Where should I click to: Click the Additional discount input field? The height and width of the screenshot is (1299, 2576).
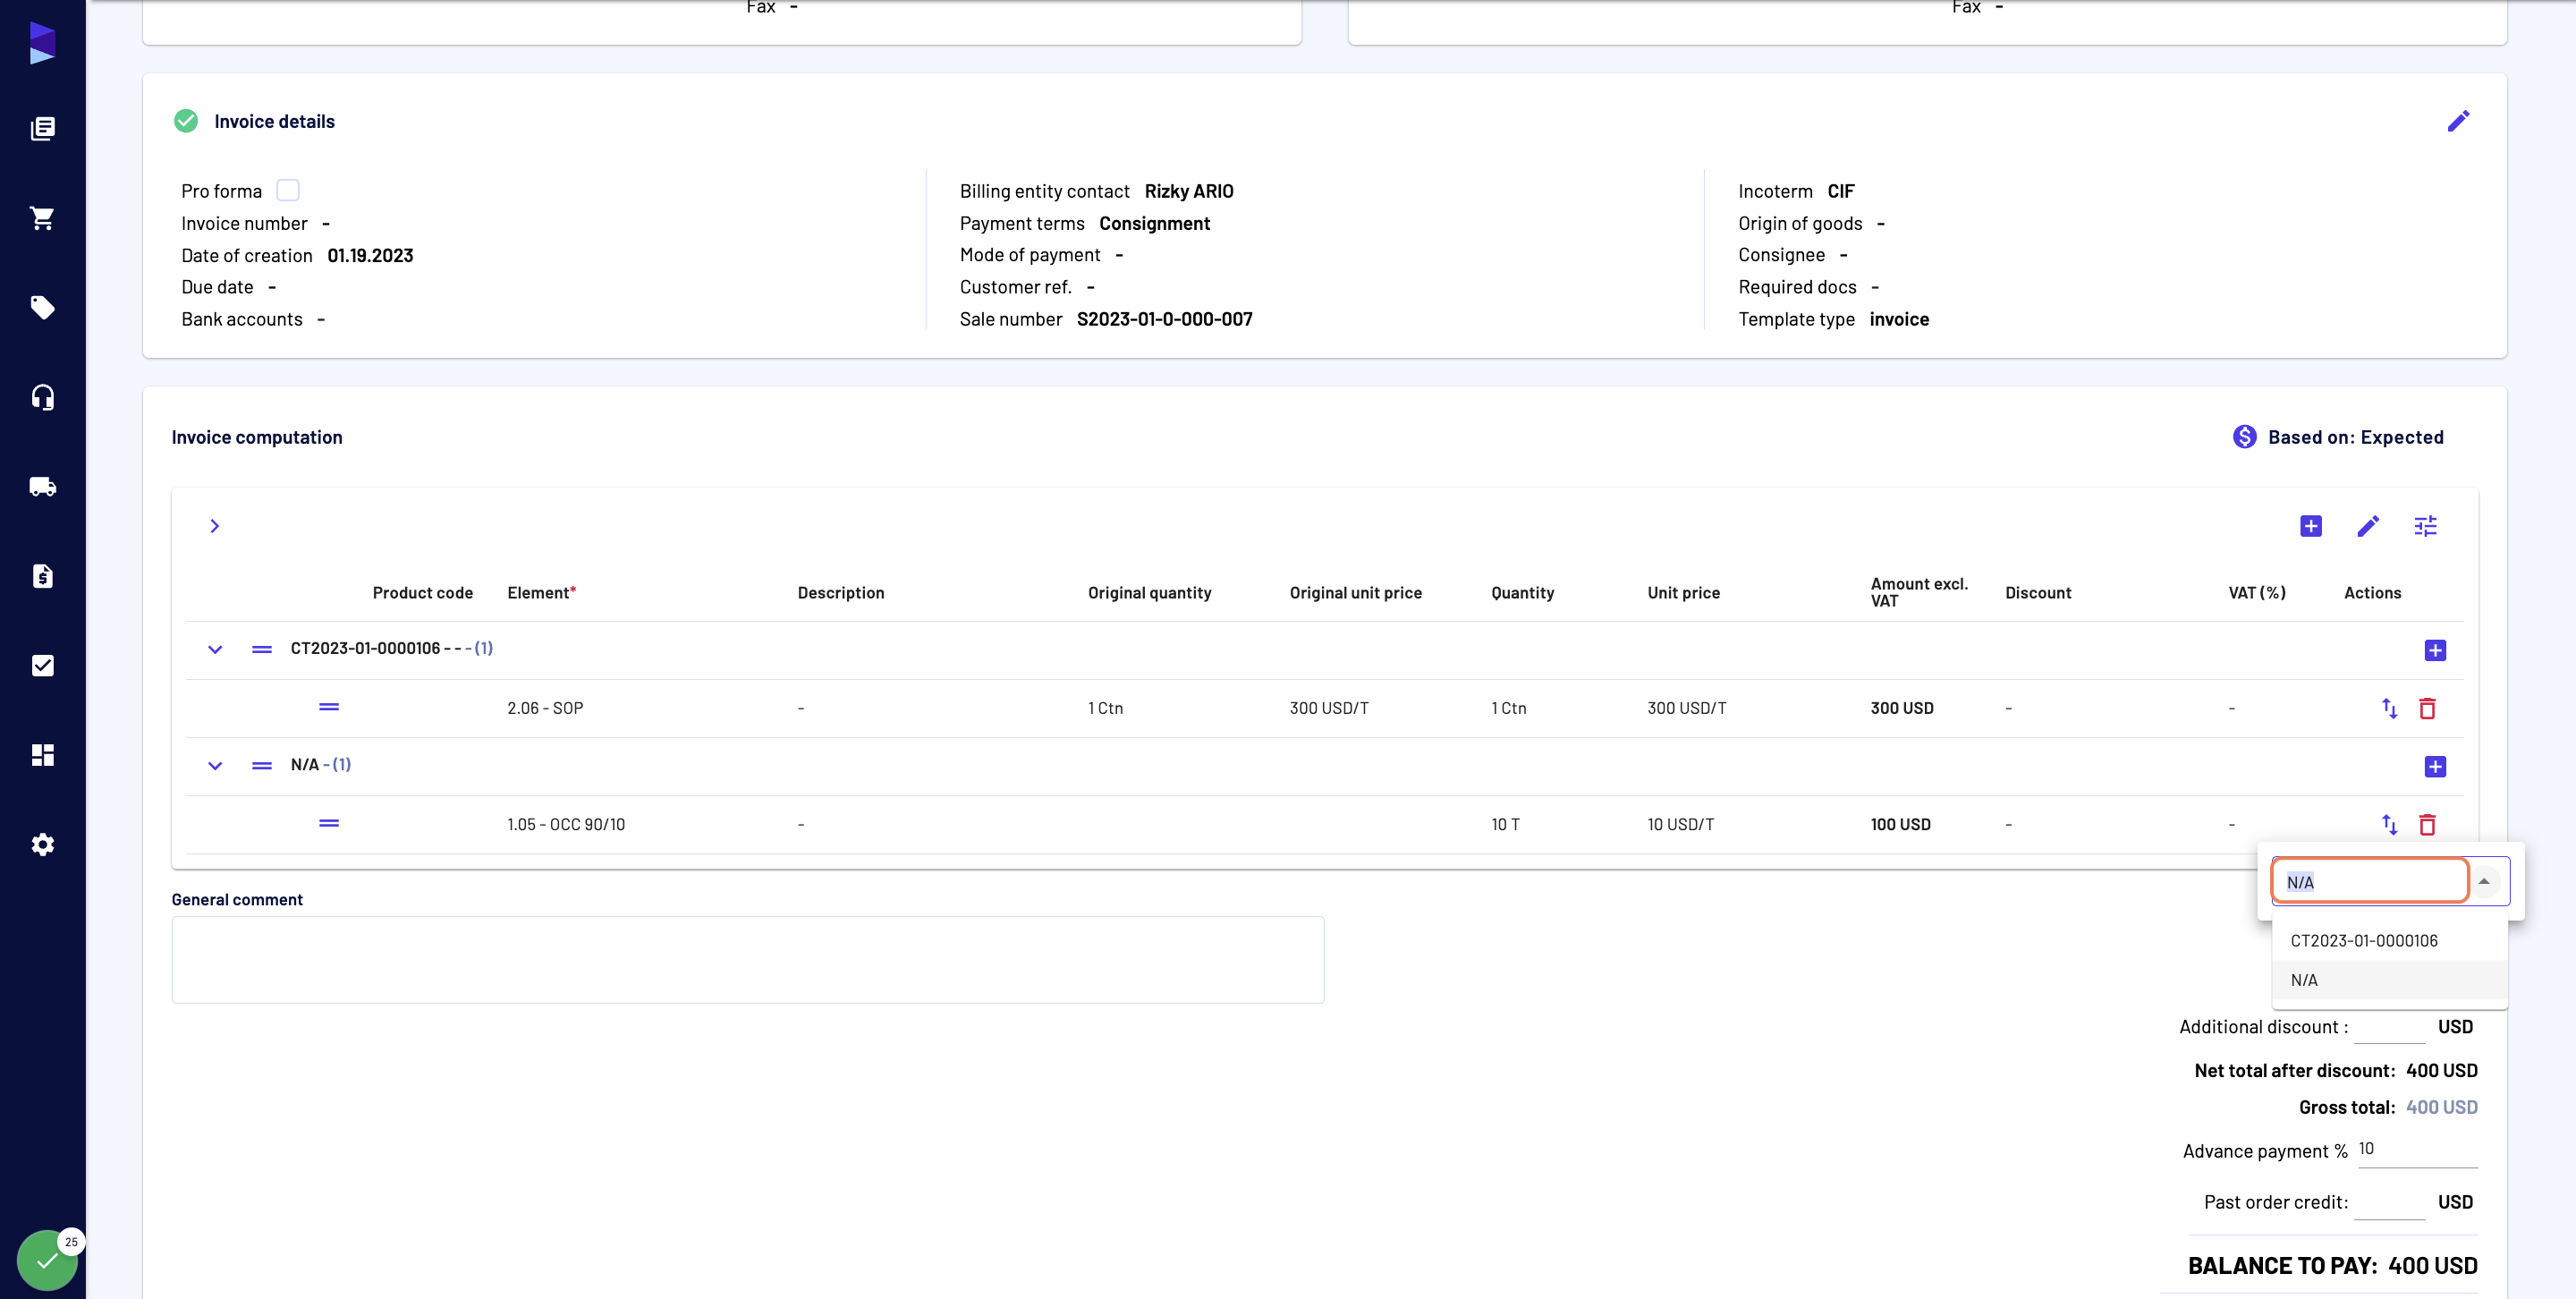(2389, 1027)
